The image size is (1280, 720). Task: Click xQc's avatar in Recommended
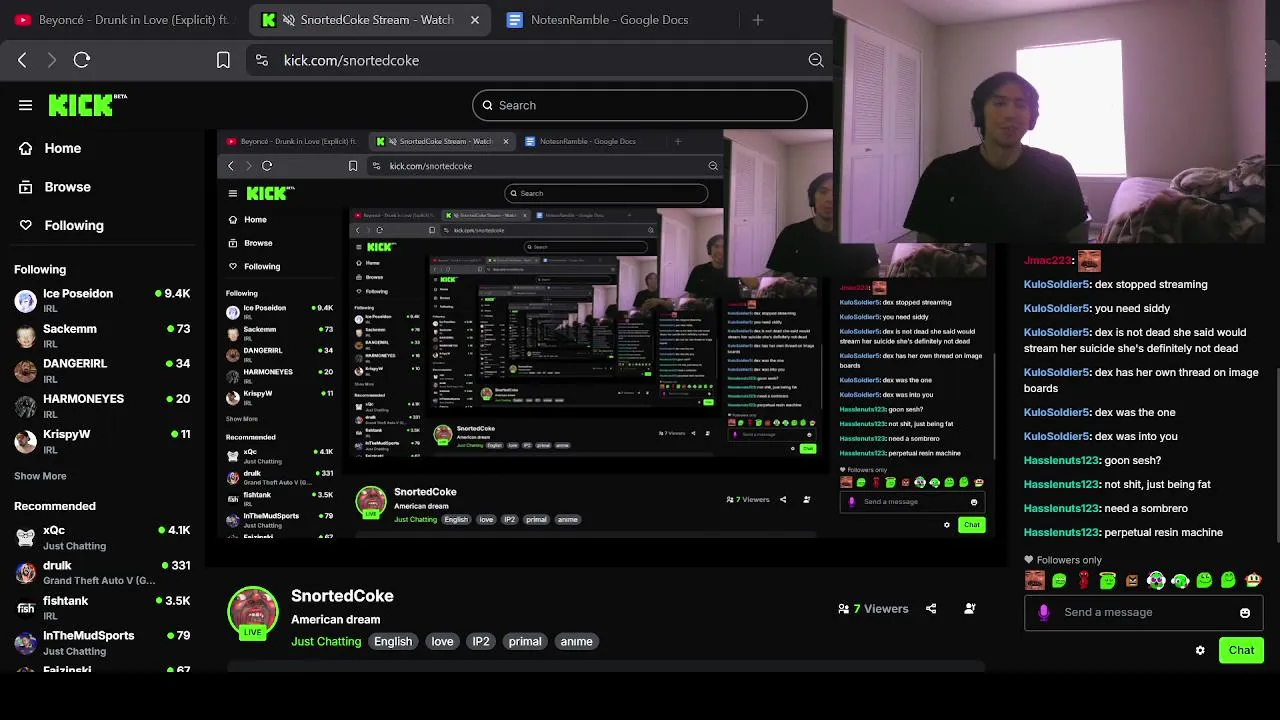tap(26, 537)
